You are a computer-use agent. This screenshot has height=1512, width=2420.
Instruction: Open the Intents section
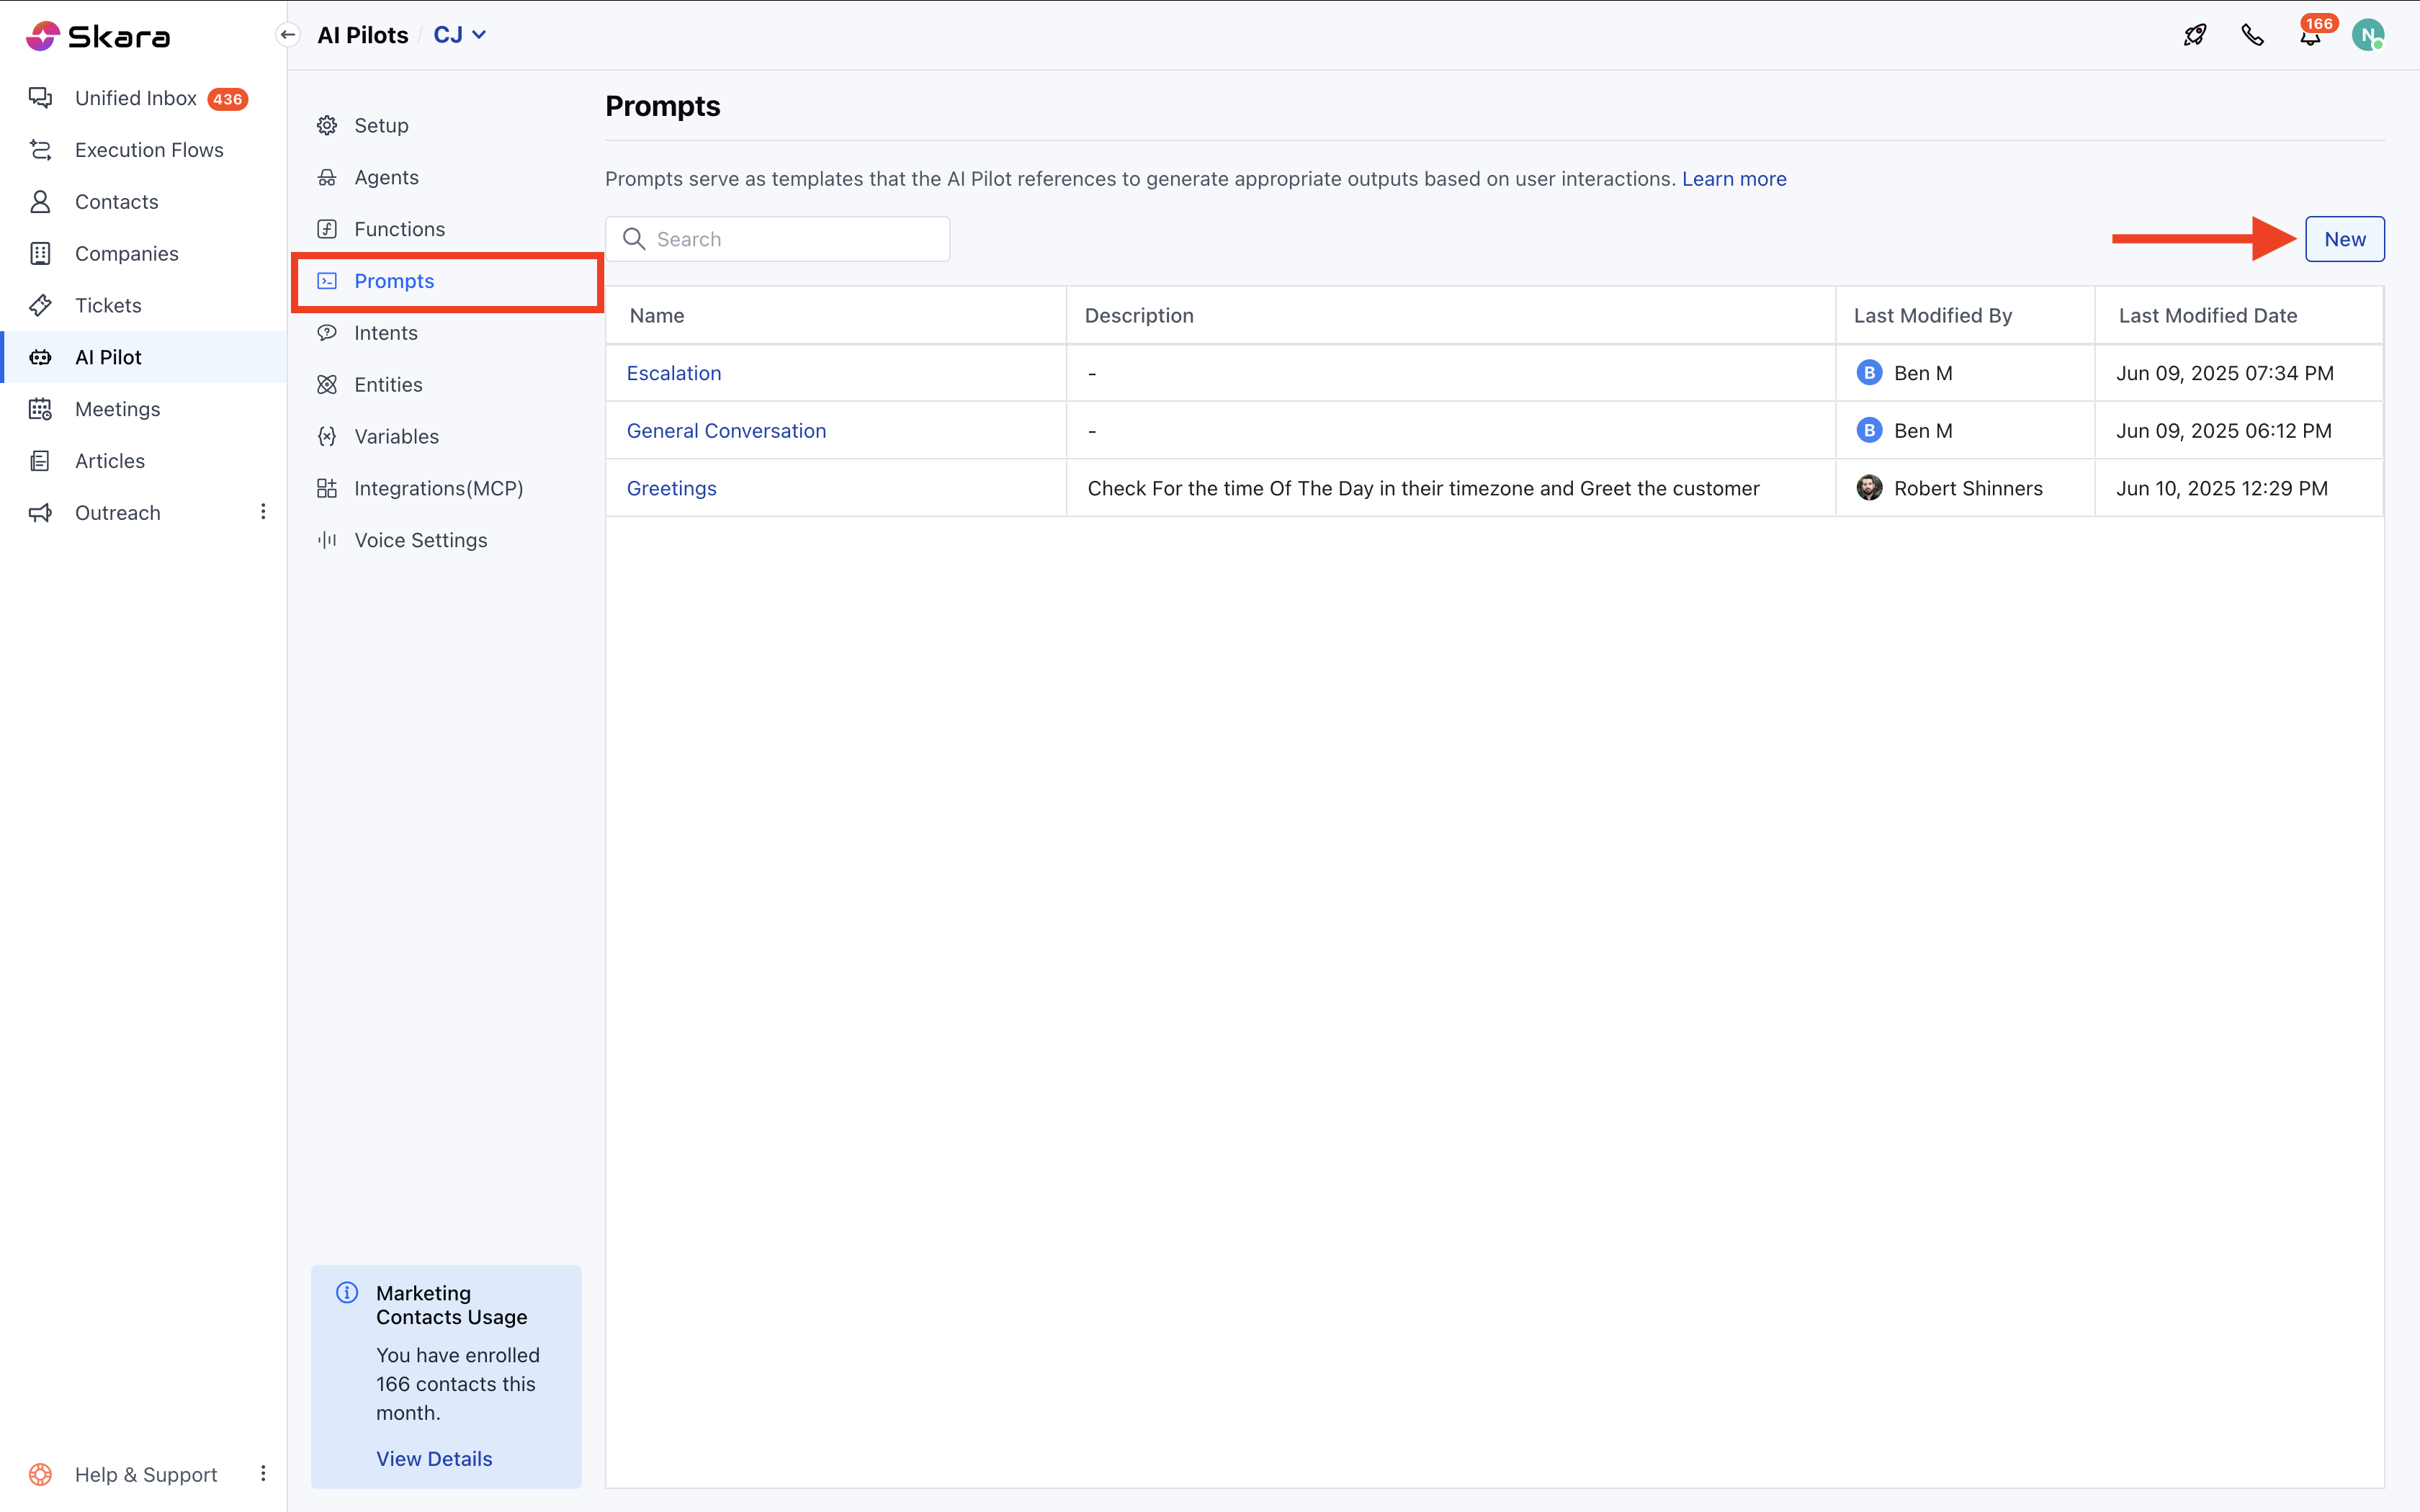(386, 332)
